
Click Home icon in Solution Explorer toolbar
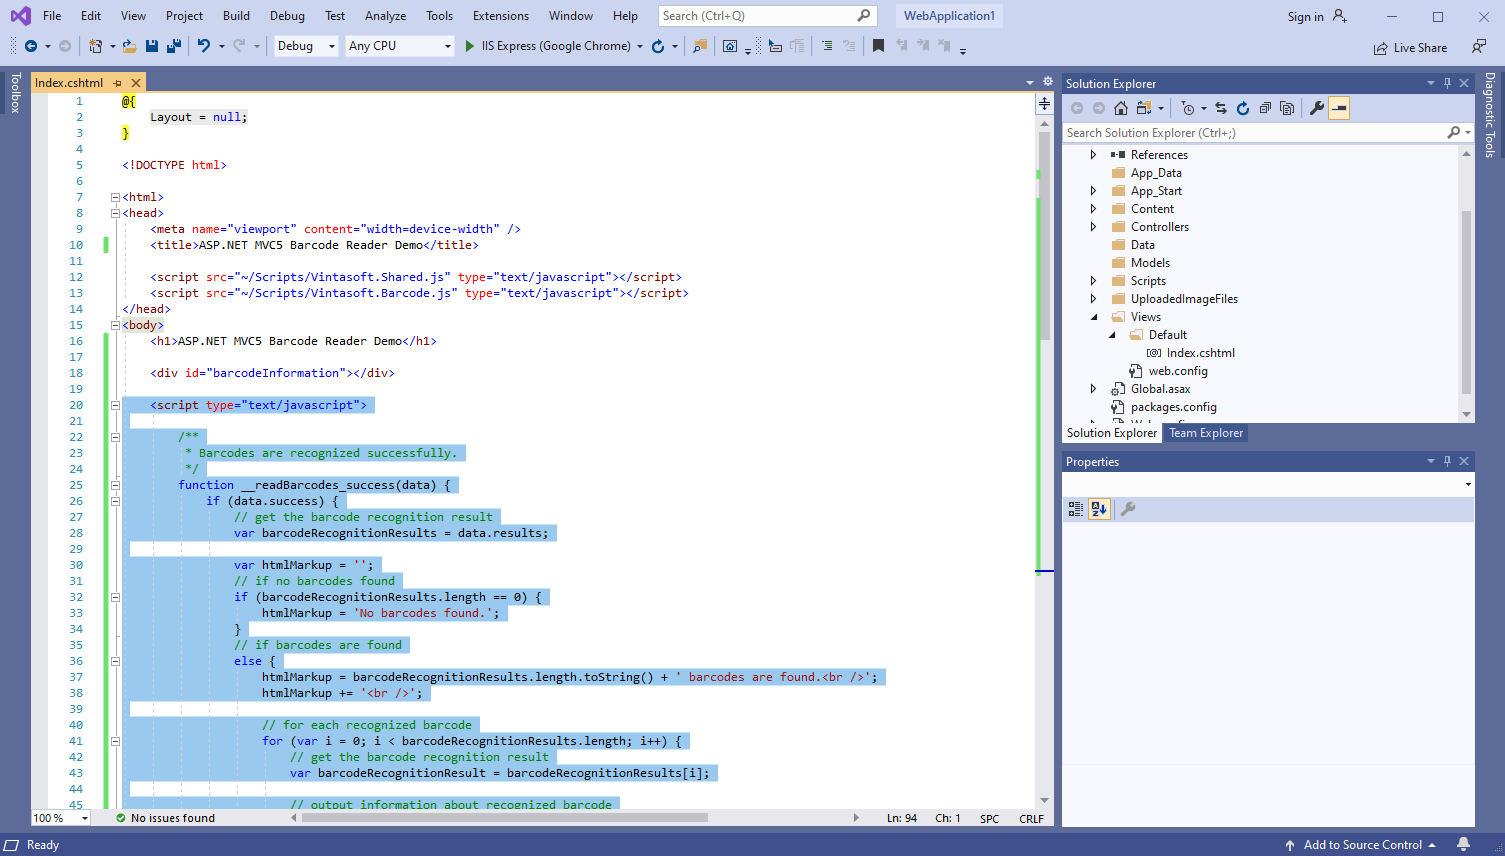(1121, 108)
